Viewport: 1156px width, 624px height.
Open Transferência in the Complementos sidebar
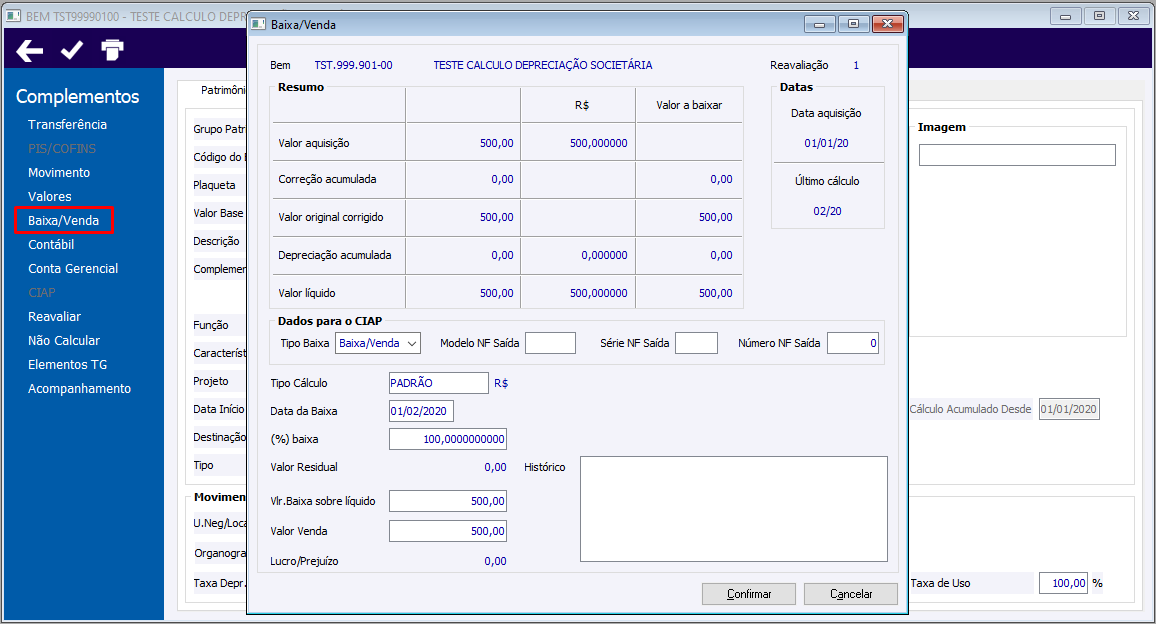coord(67,125)
